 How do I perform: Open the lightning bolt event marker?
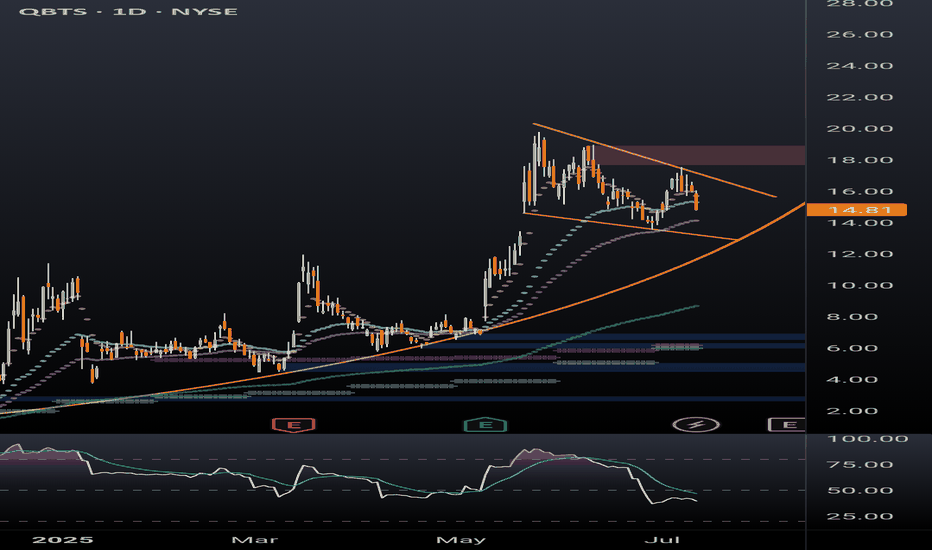click(x=696, y=425)
